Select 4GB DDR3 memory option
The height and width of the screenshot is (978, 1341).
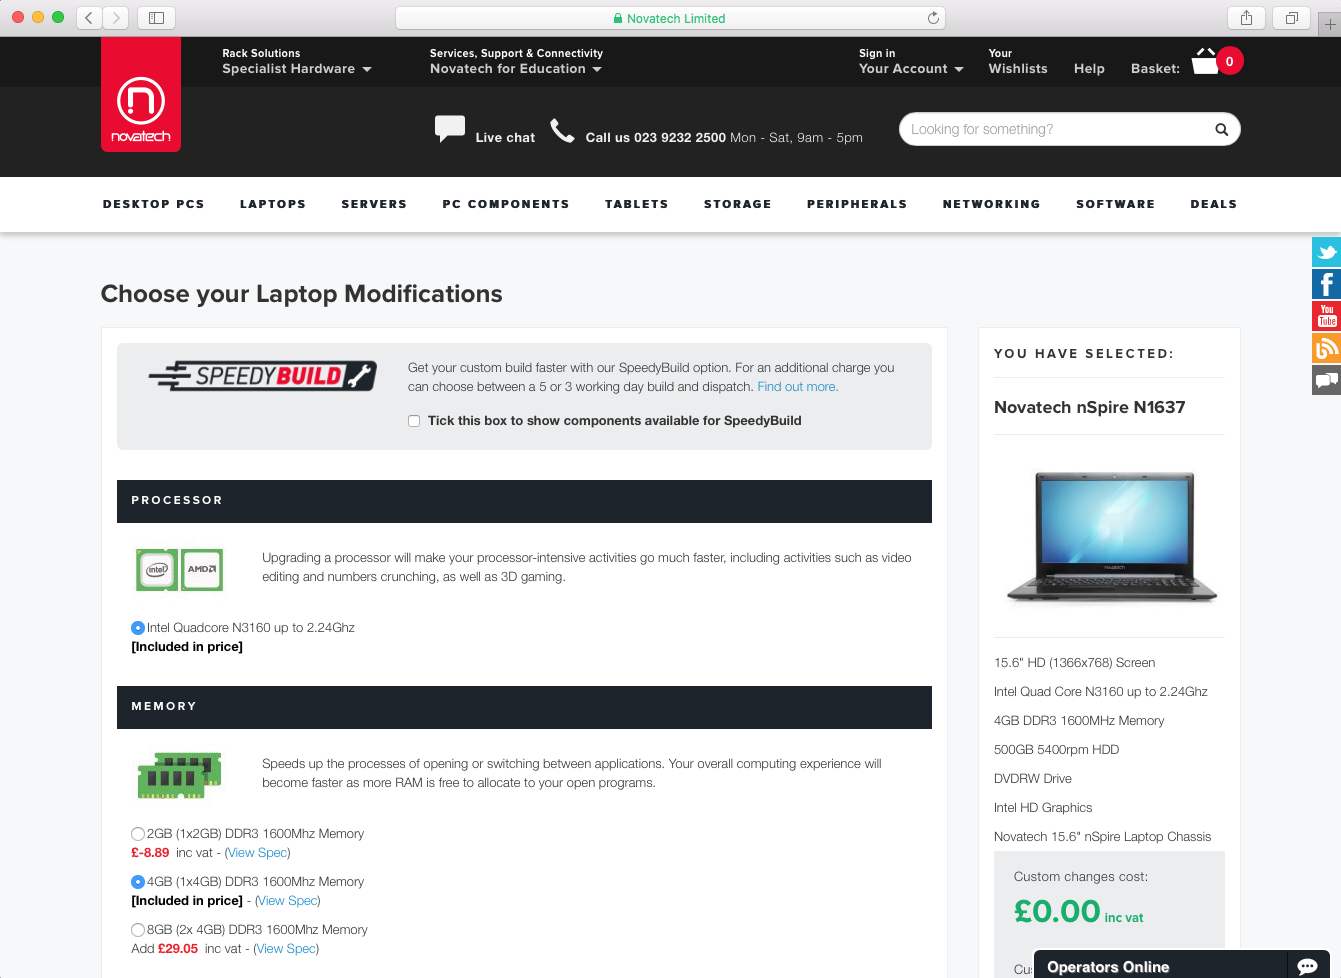point(138,882)
